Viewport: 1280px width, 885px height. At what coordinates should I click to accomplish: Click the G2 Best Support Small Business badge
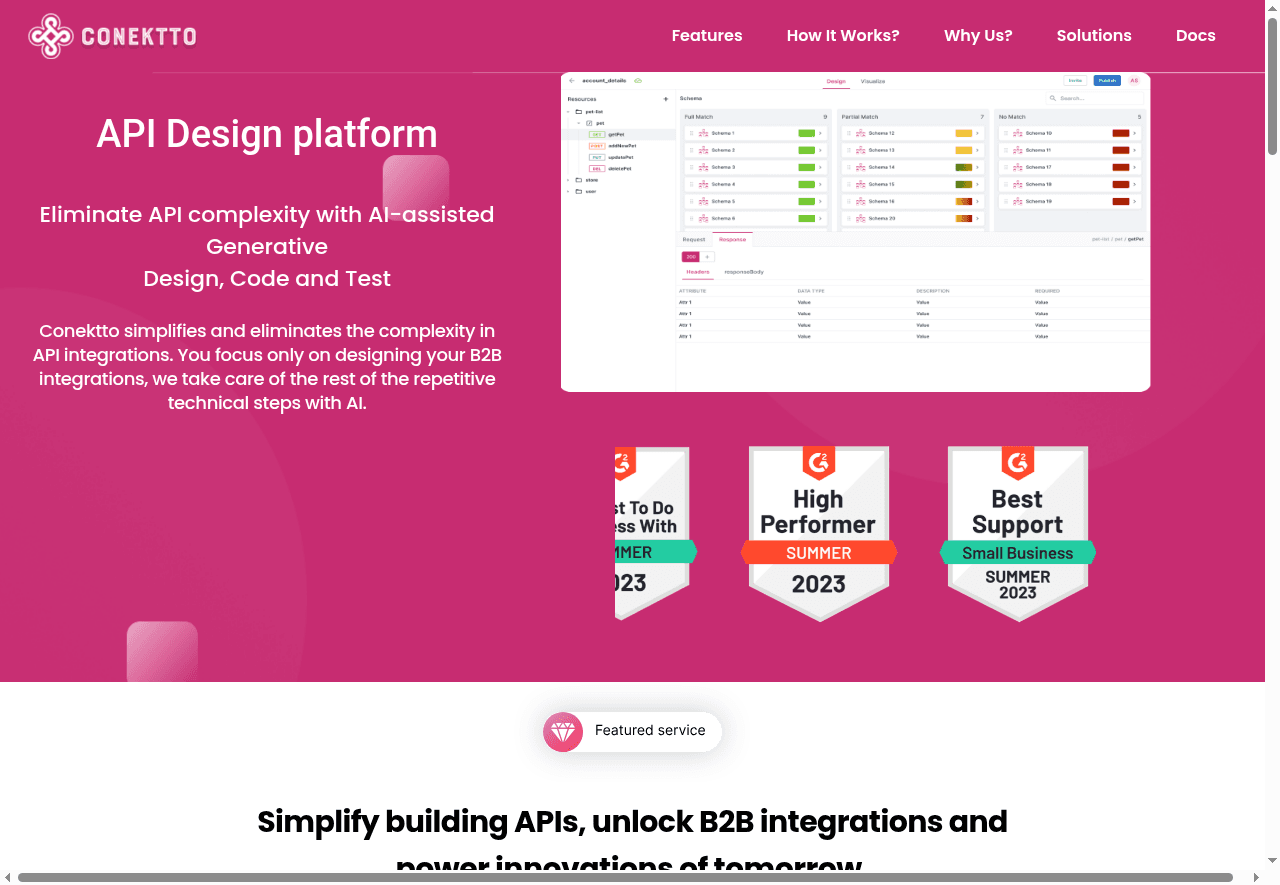pos(1017,533)
